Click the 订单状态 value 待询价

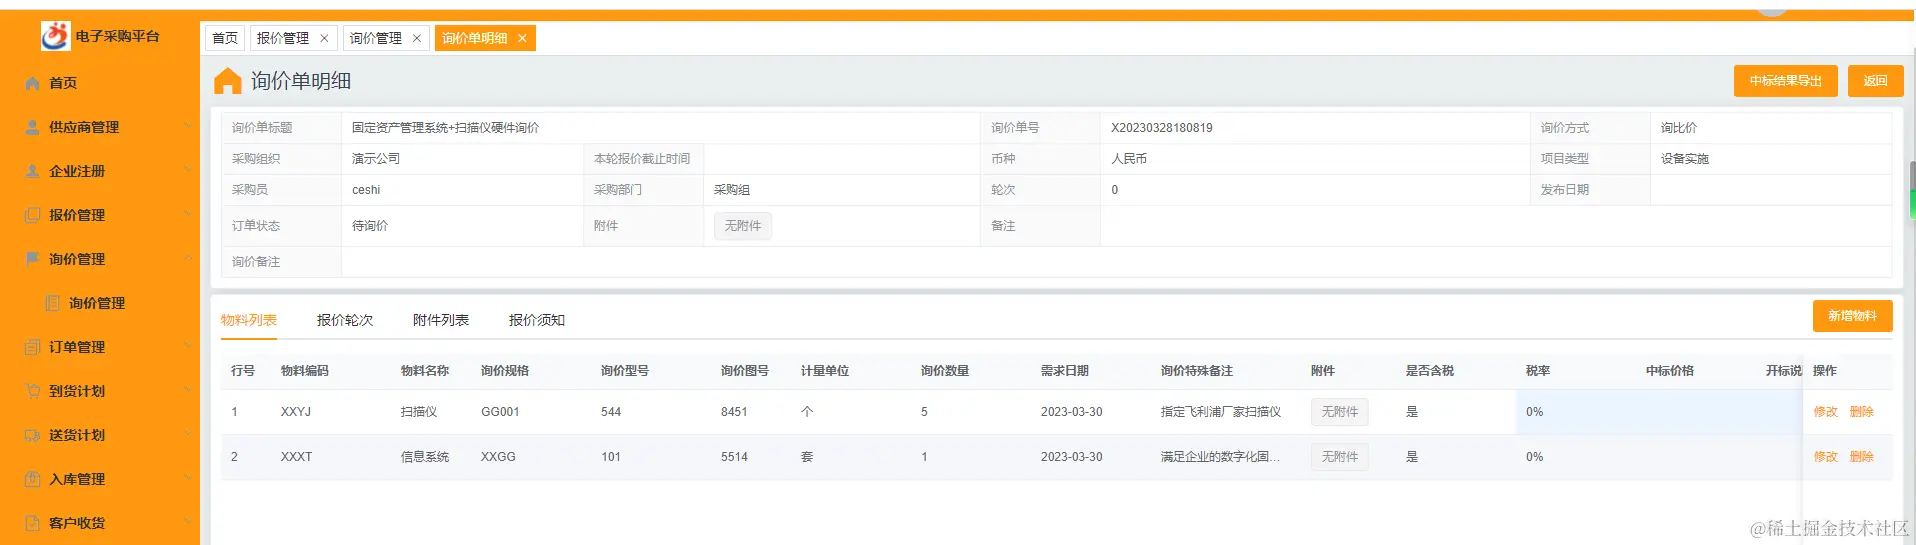point(370,226)
